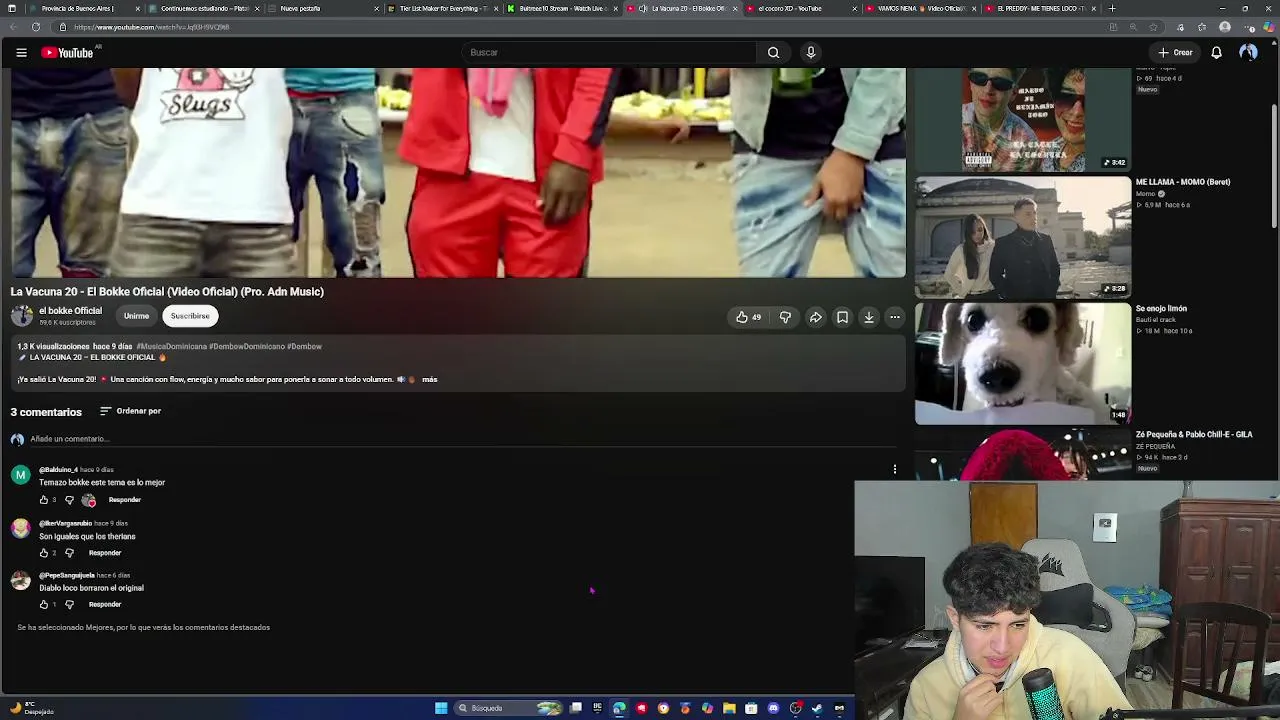Viewport: 1280px width, 720px height.
Task: Open the YouTube hamburger guide menu
Action: pos(21,52)
